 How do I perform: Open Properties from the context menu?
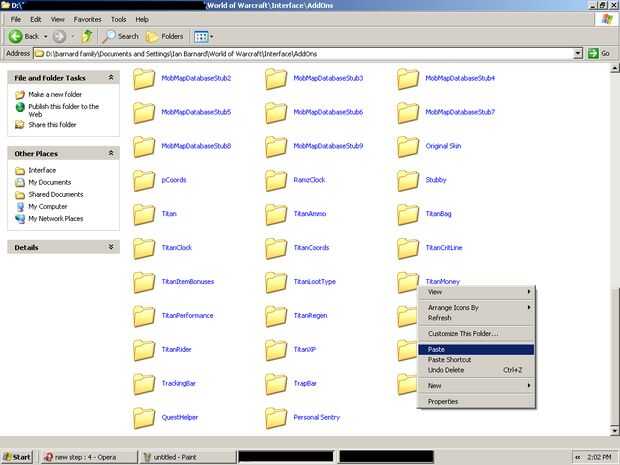click(476, 402)
